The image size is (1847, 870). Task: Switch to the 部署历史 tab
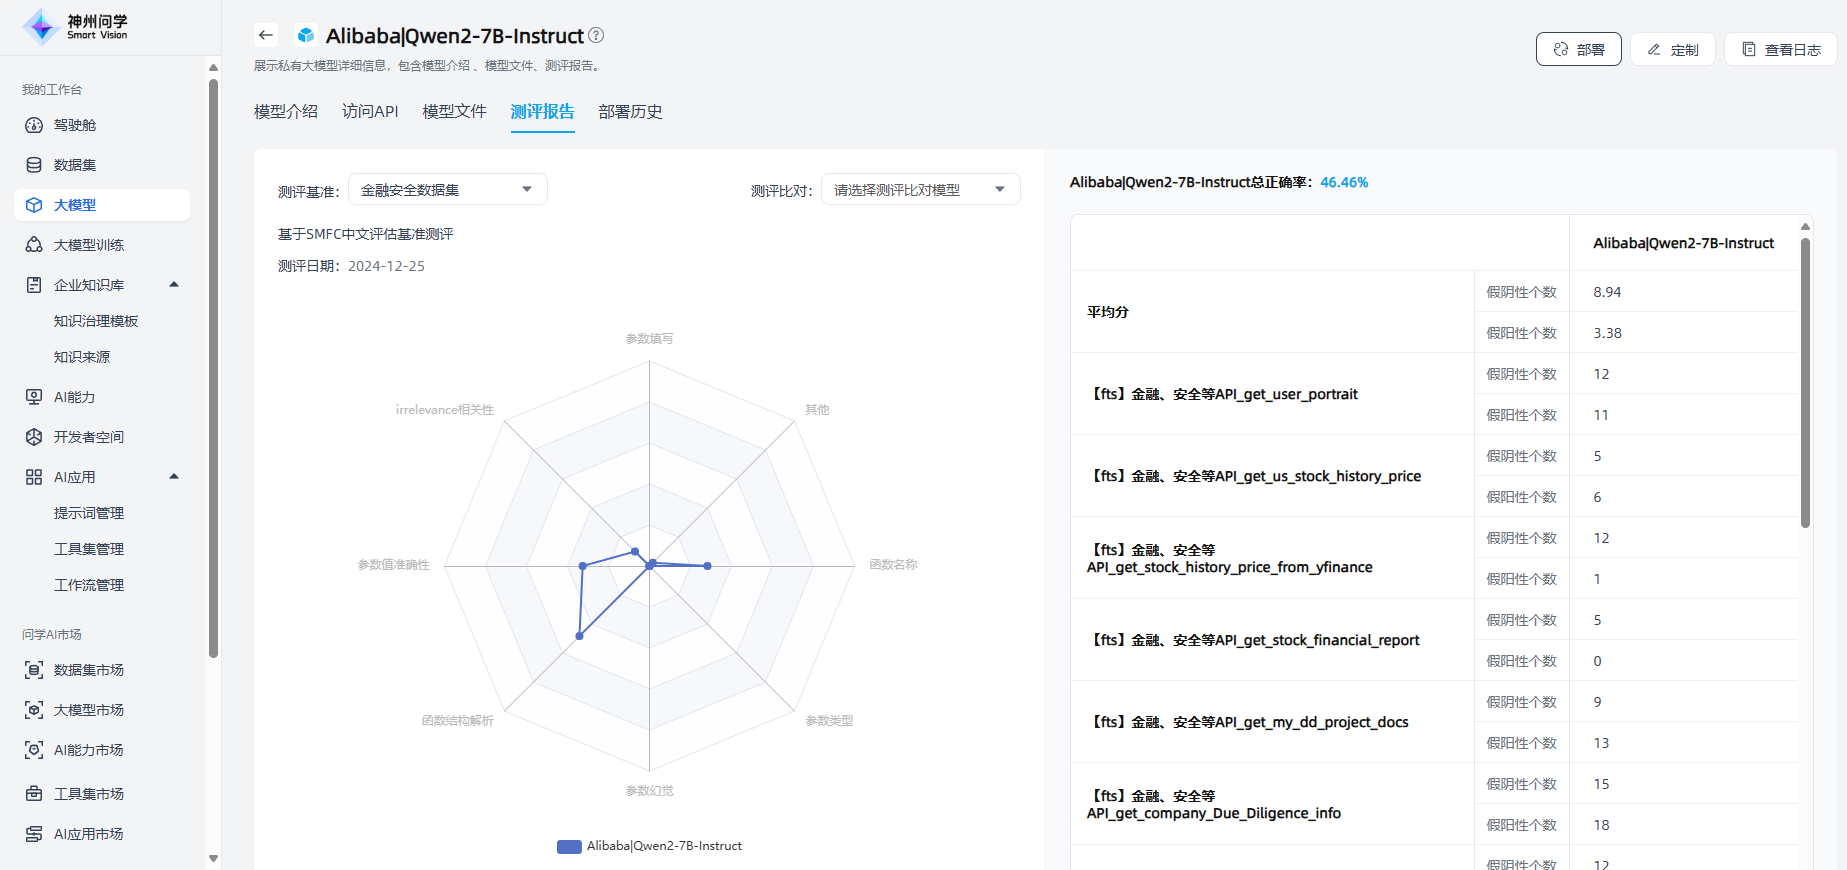pyautogui.click(x=630, y=112)
